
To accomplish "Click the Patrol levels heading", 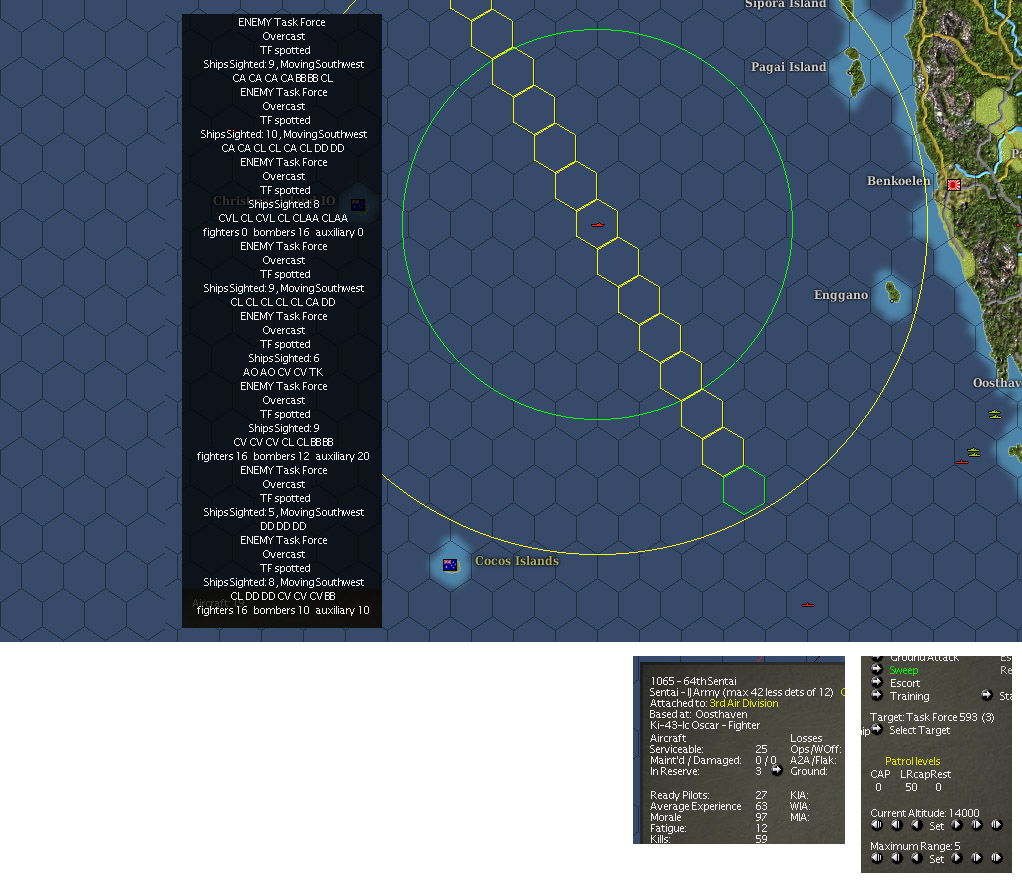I will [x=912, y=761].
